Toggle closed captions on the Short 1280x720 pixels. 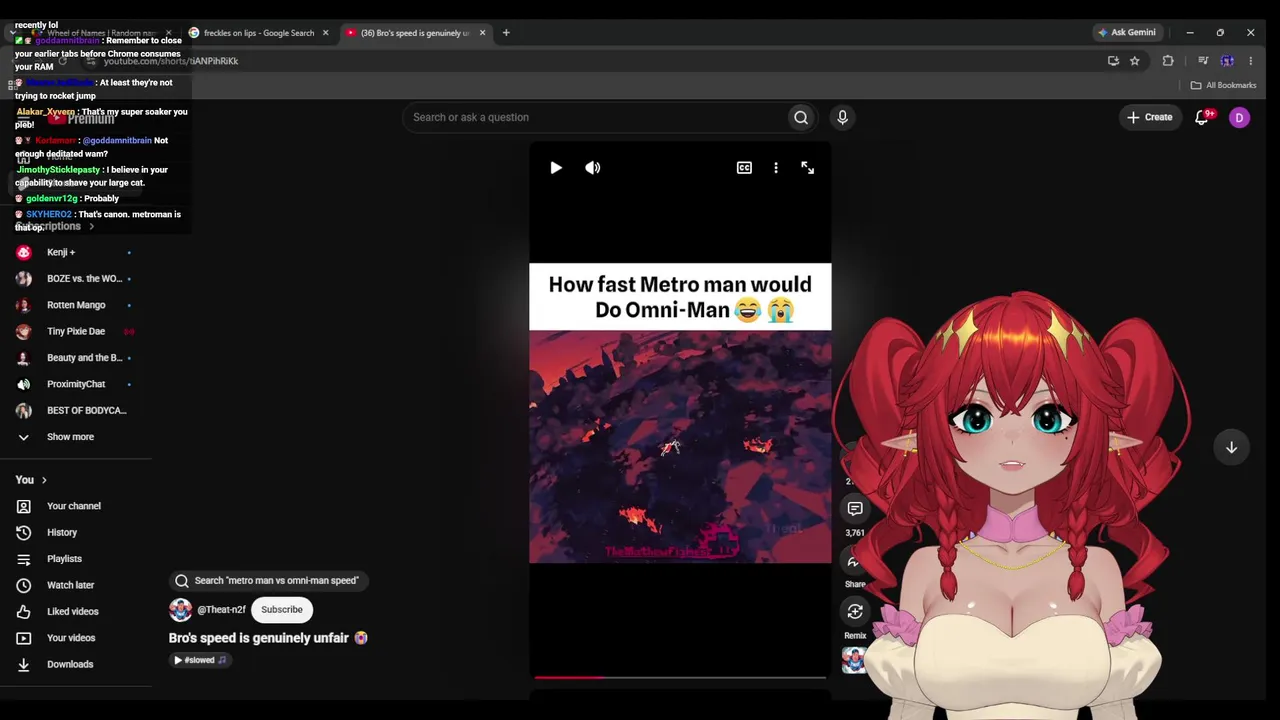[x=744, y=168]
